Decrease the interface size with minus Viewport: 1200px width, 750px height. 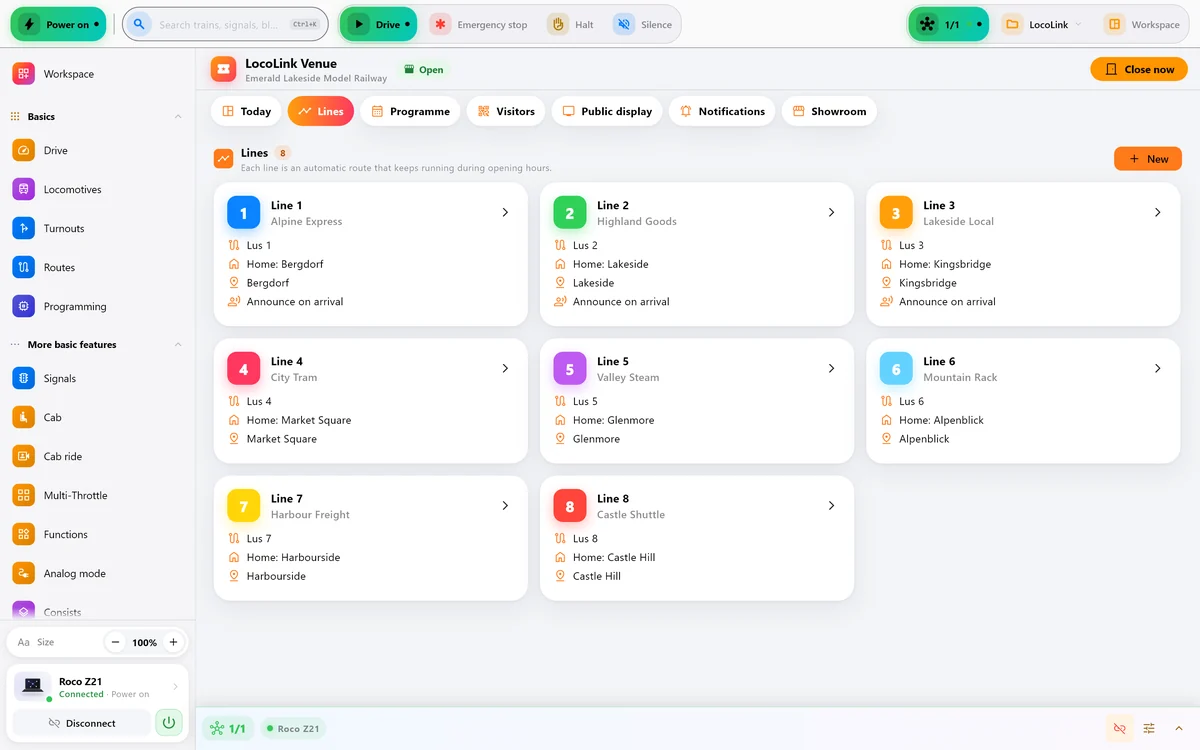coord(116,642)
